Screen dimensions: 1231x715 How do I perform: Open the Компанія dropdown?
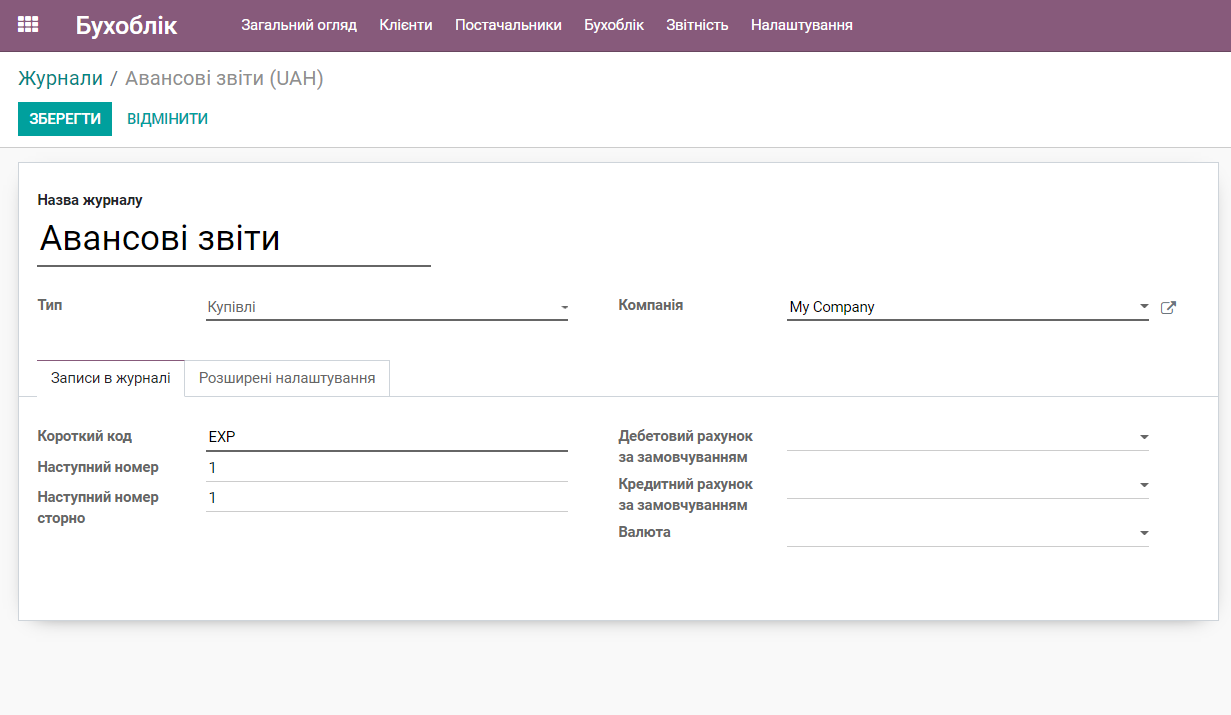(1144, 306)
